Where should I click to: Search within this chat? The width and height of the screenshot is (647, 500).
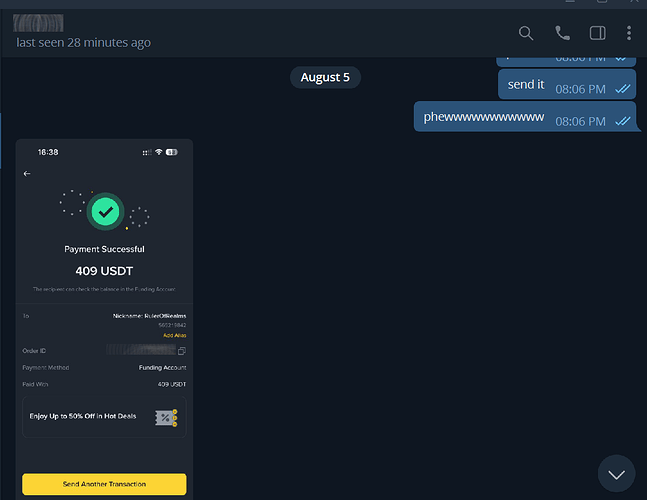point(526,33)
